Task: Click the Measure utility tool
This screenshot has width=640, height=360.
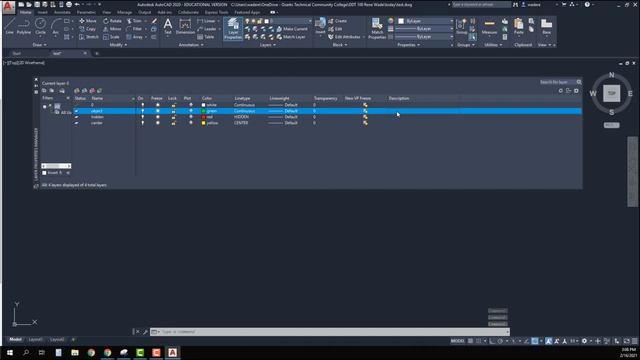Action: click(x=489, y=27)
